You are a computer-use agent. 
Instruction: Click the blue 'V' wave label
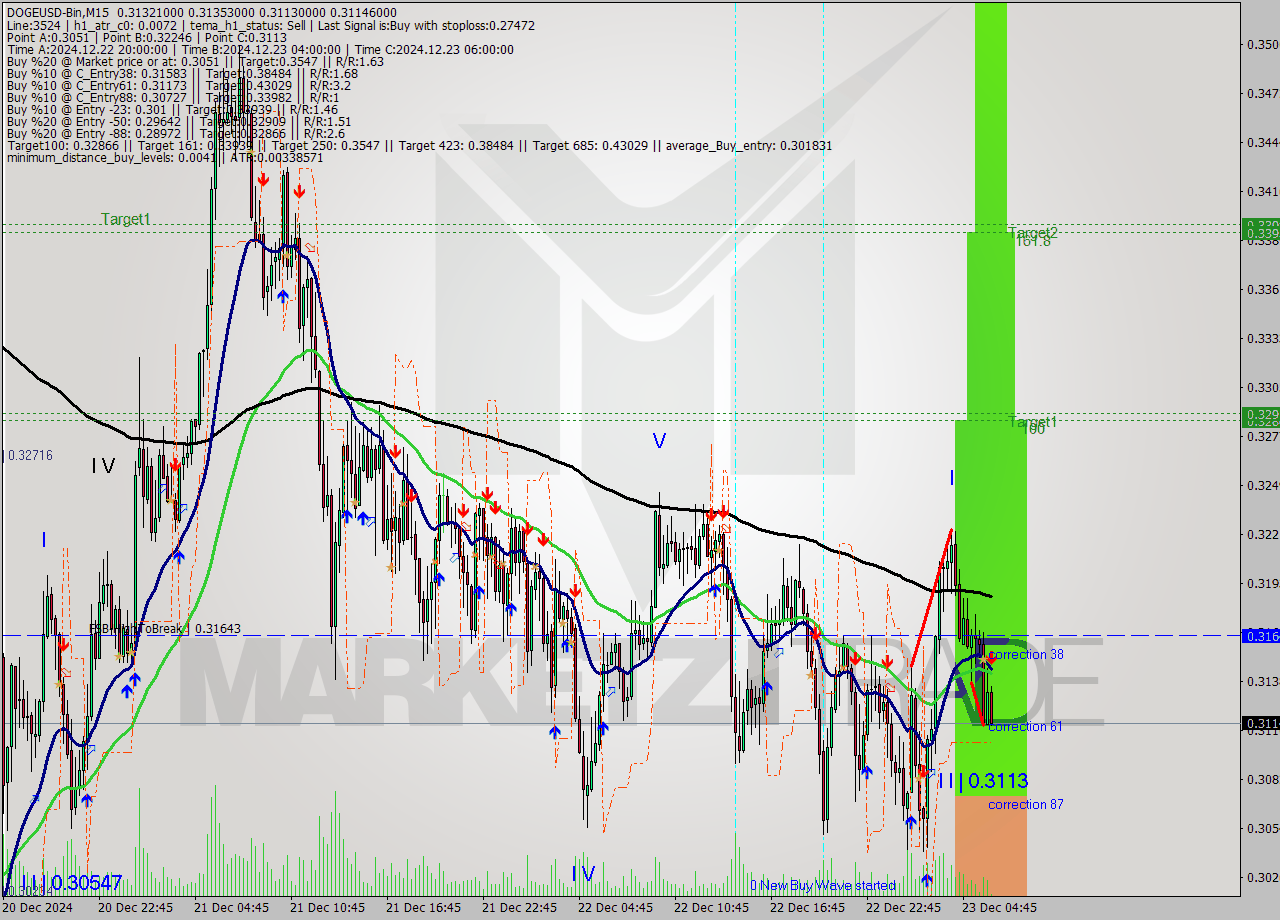pos(659,440)
